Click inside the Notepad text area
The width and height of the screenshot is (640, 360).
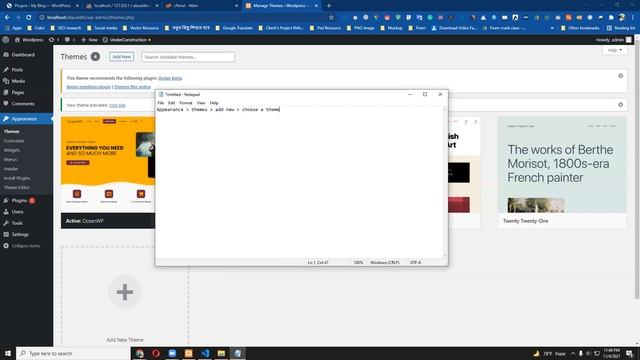pyautogui.click(x=299, y=182)
